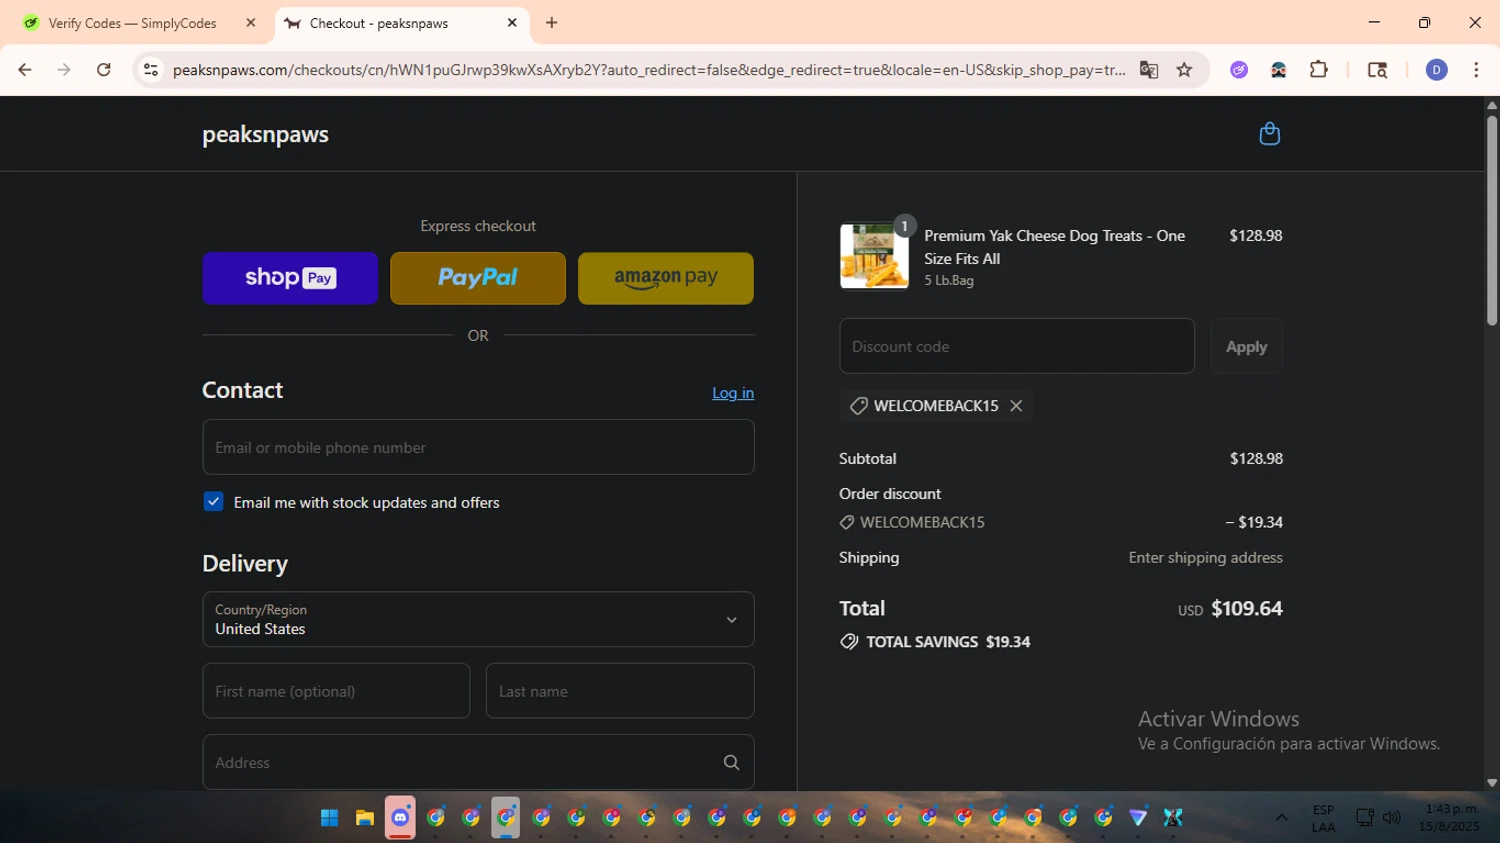Viewport: 1500px width, 843px height.
Task: Click into the First name field
Action: click(336, 691)
